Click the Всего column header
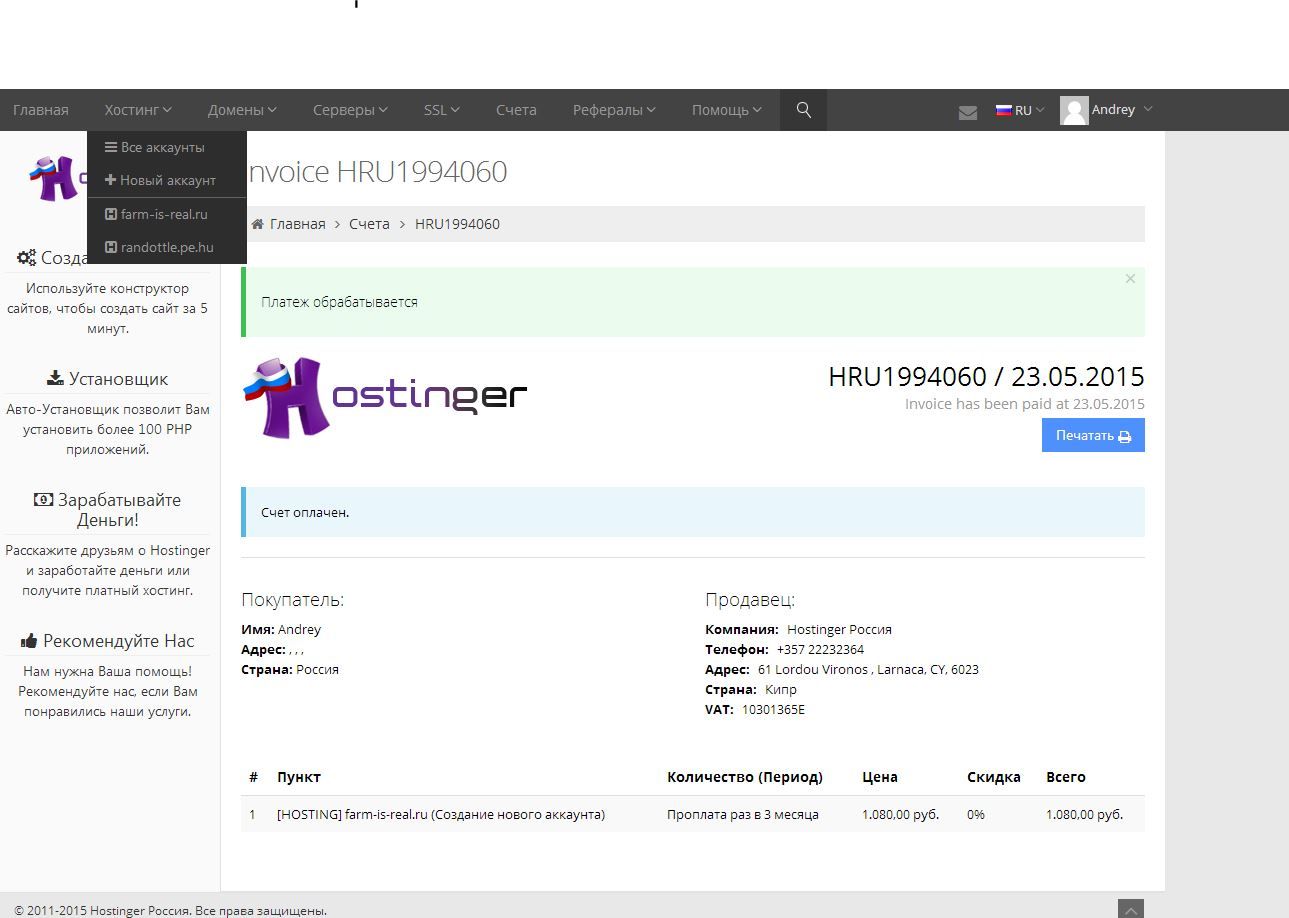 click(1066, 777)
